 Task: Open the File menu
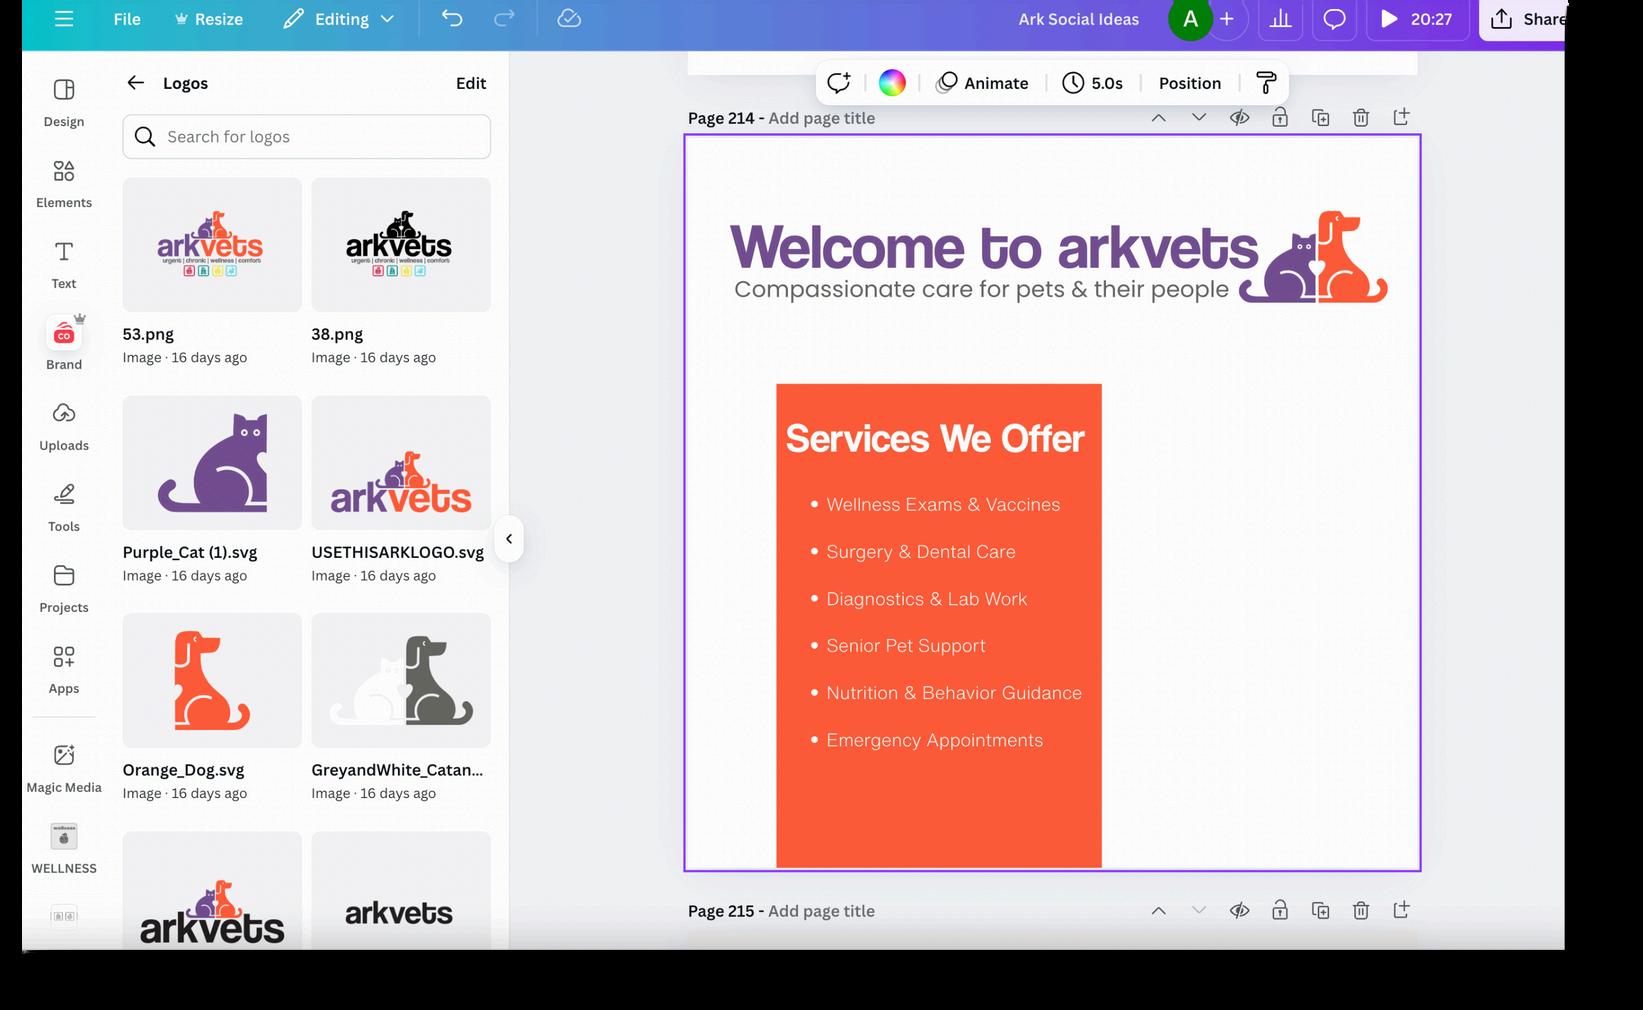click(127, 19)
